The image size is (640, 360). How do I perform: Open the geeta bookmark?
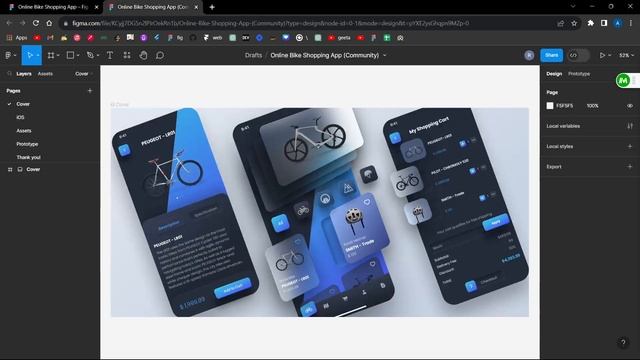[x=339, y=38]
